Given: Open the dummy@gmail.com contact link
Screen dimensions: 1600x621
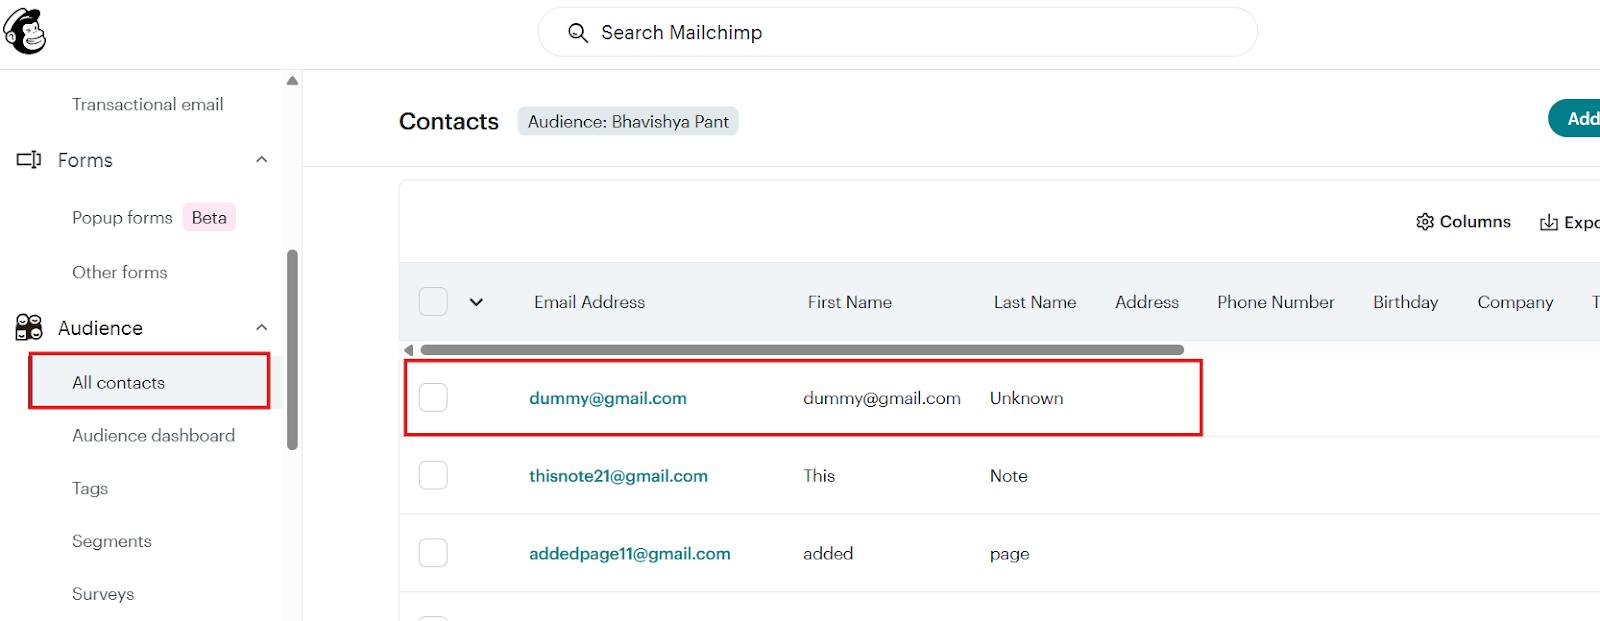Looking at the screenshot, I should pos(608,398).
